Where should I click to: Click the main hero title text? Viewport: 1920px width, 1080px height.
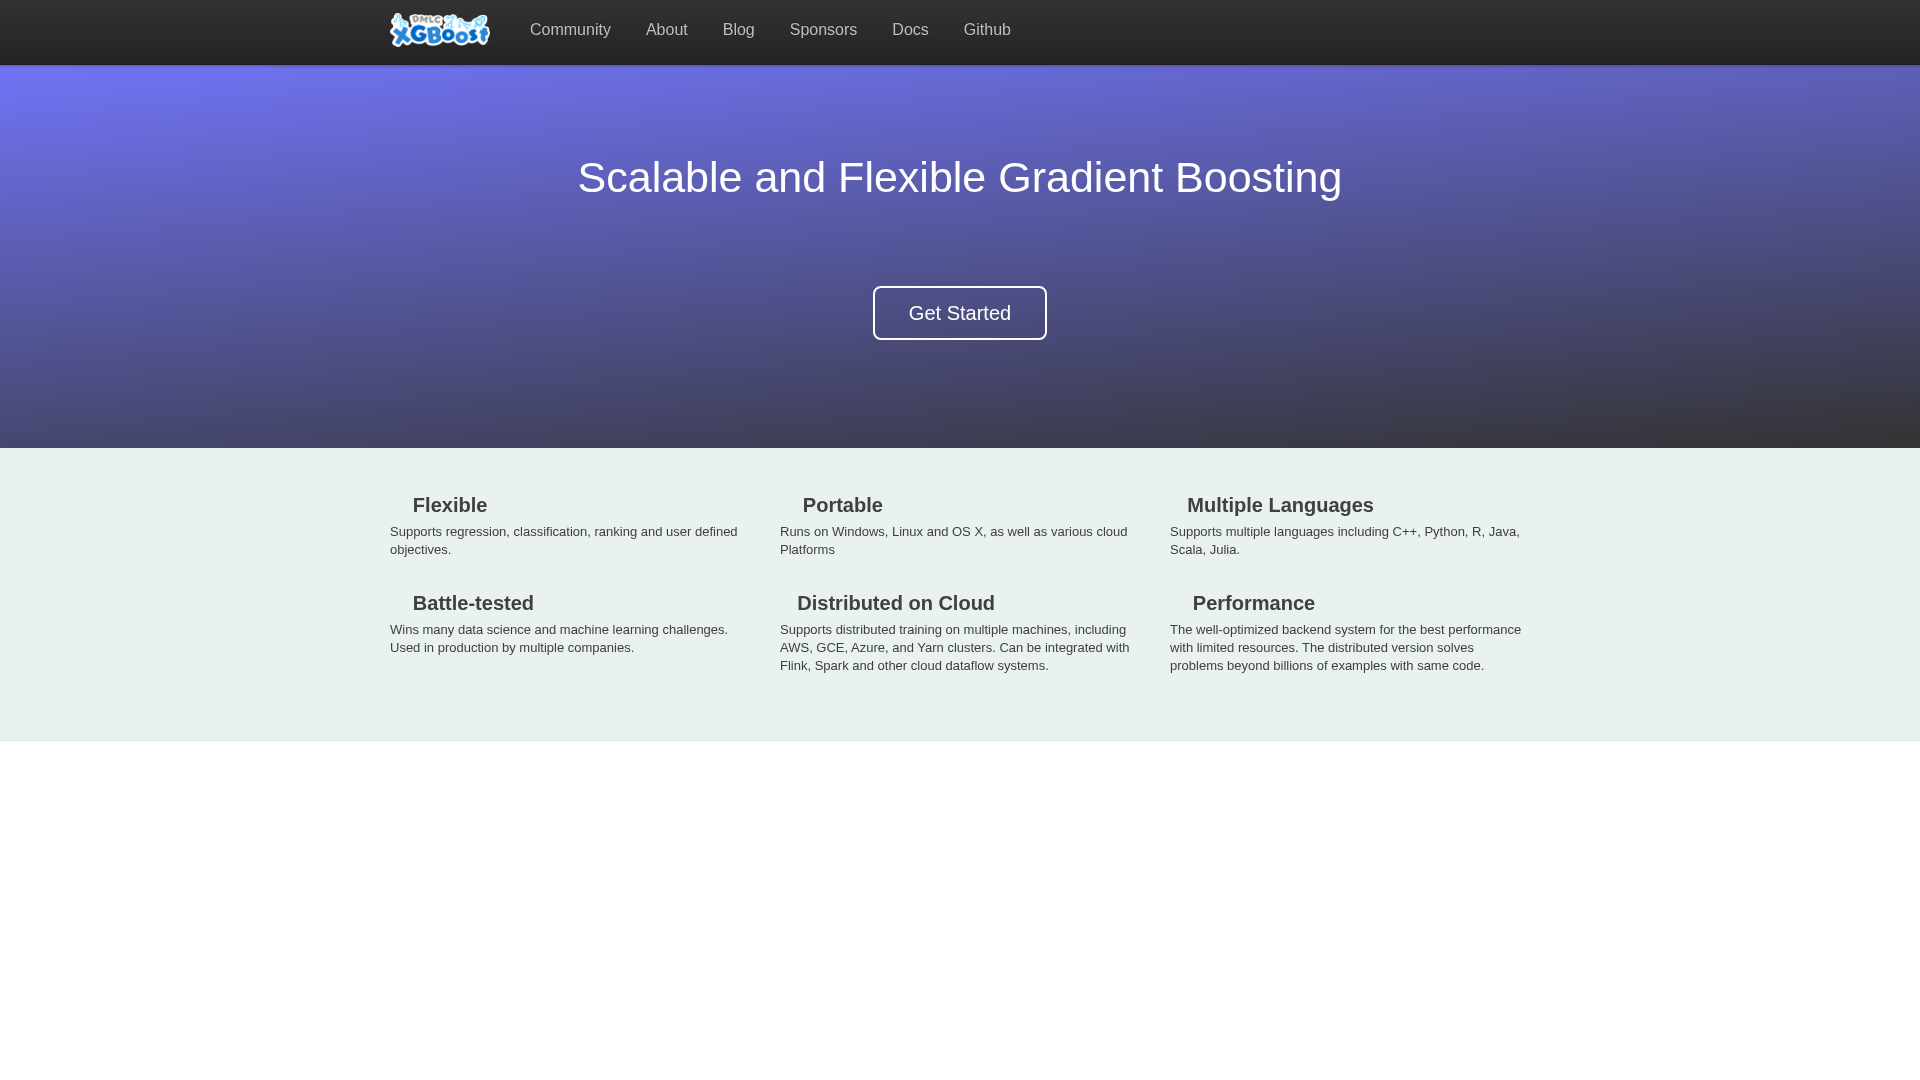click(959, 177)
